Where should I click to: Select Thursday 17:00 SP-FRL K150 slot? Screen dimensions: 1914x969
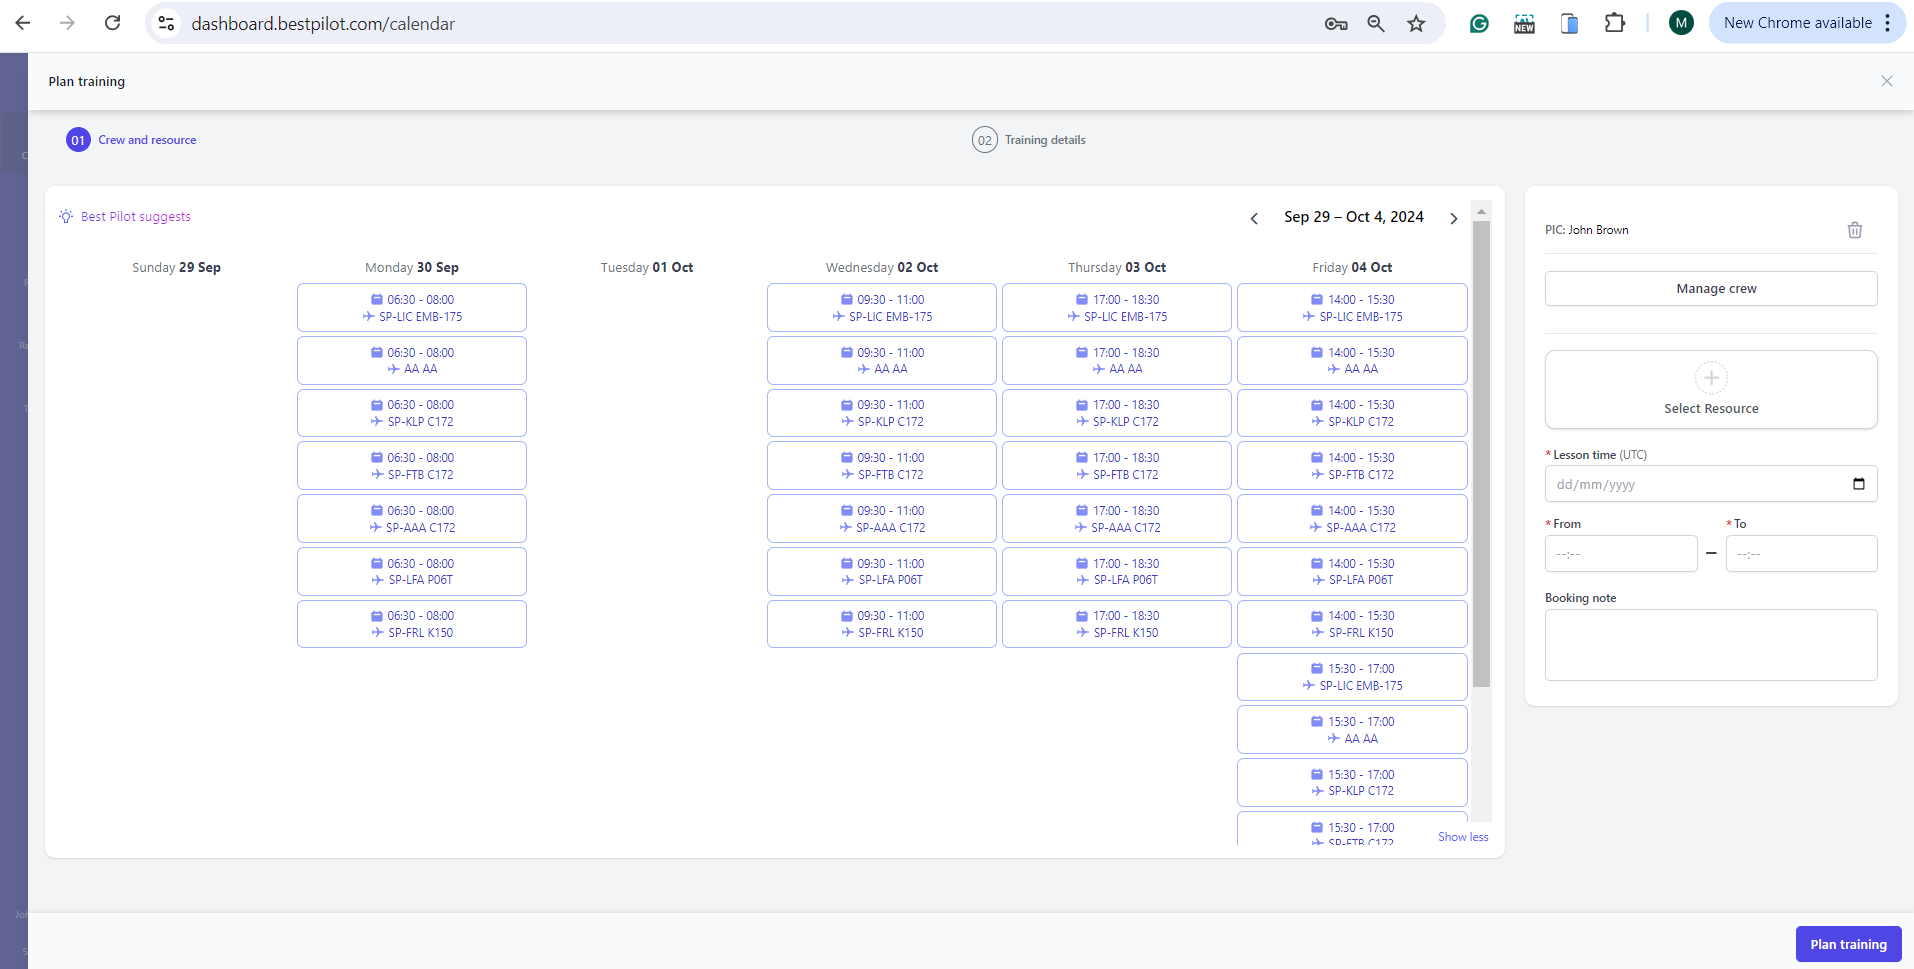click(1117, 624)
